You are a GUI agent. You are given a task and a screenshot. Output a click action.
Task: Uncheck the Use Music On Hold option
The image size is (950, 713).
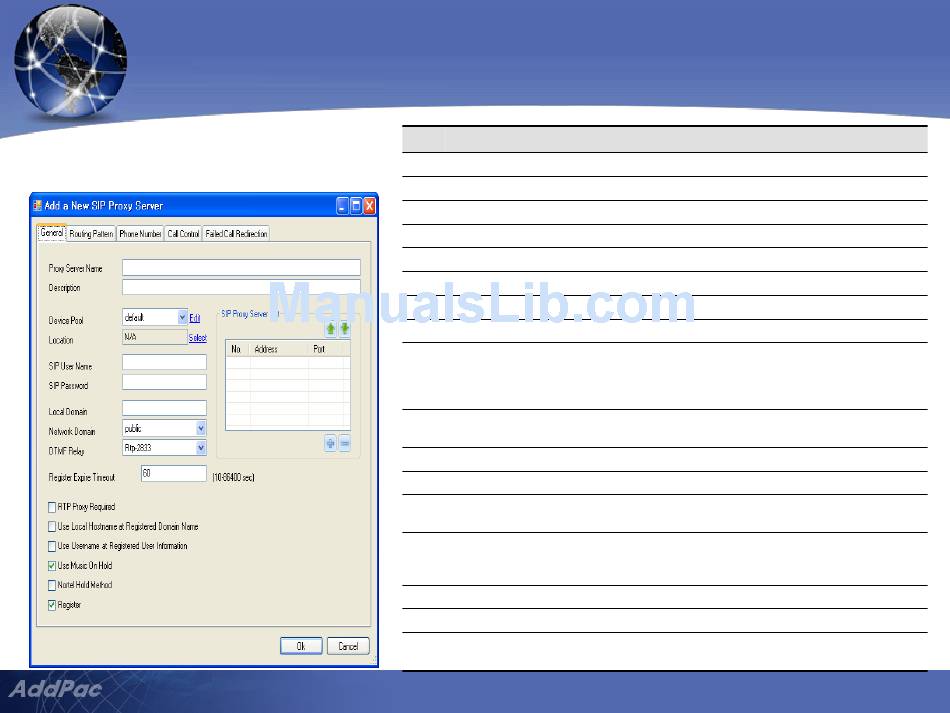[52, 566]
